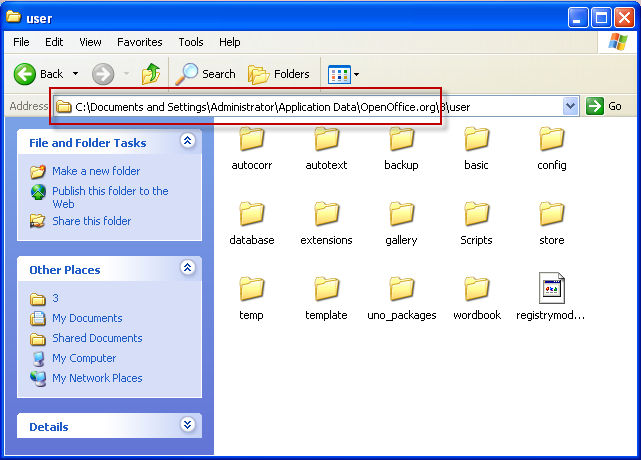Expand the Details panel
This screenshot has height=460, width=641.
click(188, 425)
